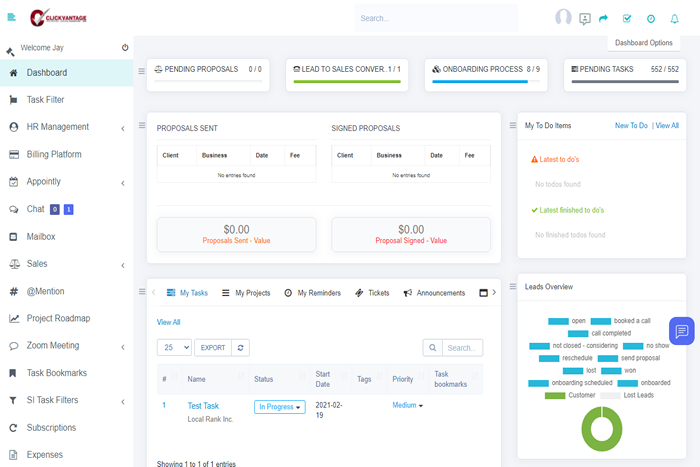The height and width of the screenshot is (467, 700).
Task: Open the In Progress status dropdown
Action: coord(279,407)
